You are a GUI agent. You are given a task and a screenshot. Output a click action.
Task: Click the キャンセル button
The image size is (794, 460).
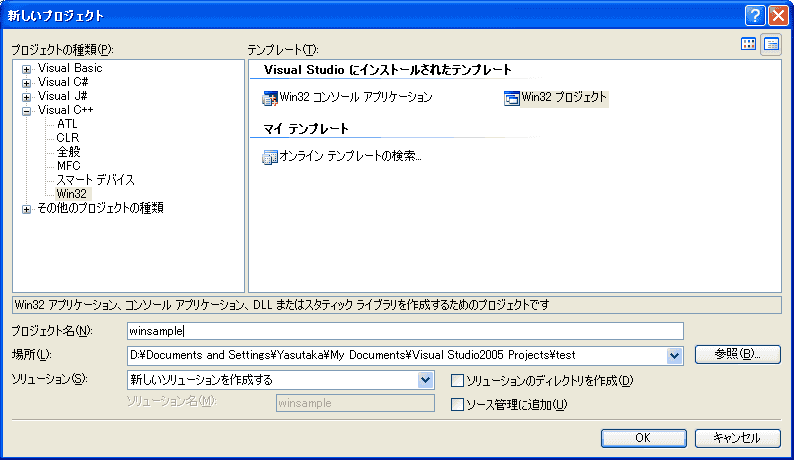737,438
